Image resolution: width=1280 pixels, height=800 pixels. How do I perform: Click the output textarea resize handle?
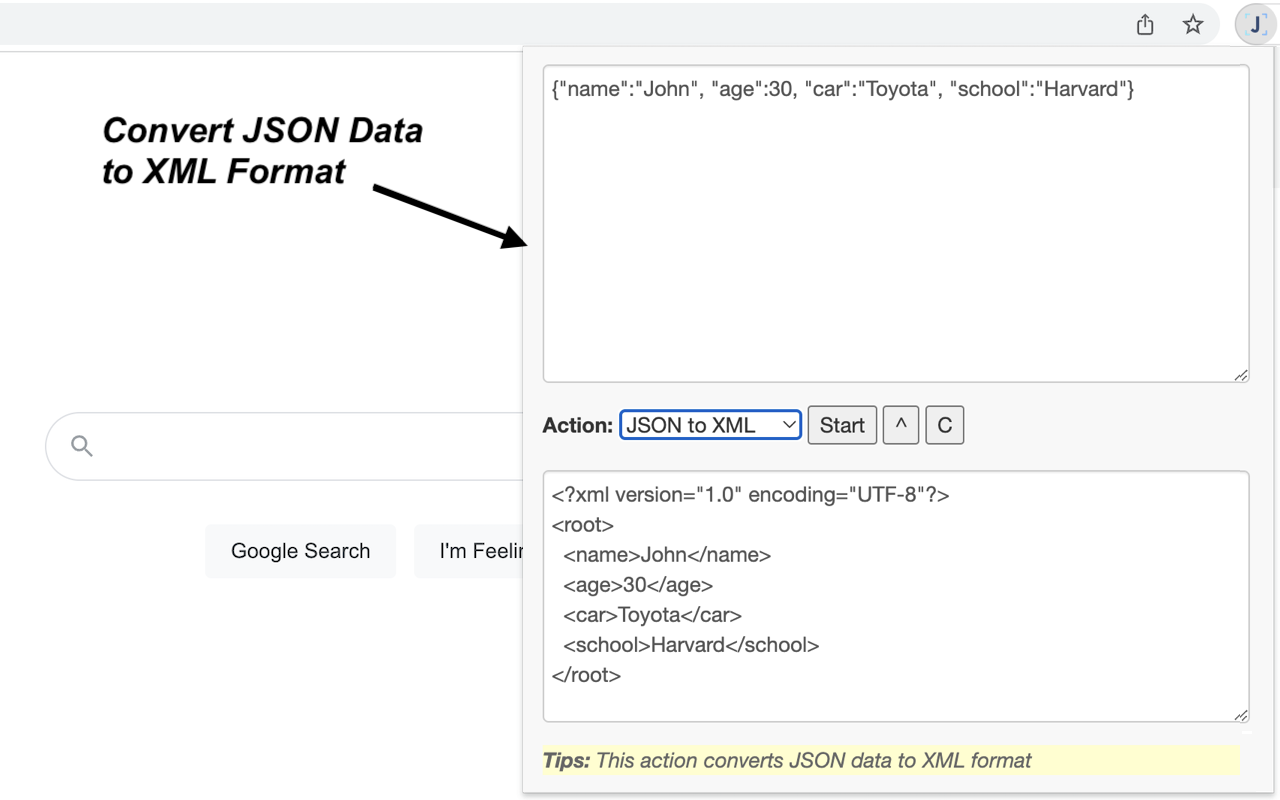point(1242,715)
